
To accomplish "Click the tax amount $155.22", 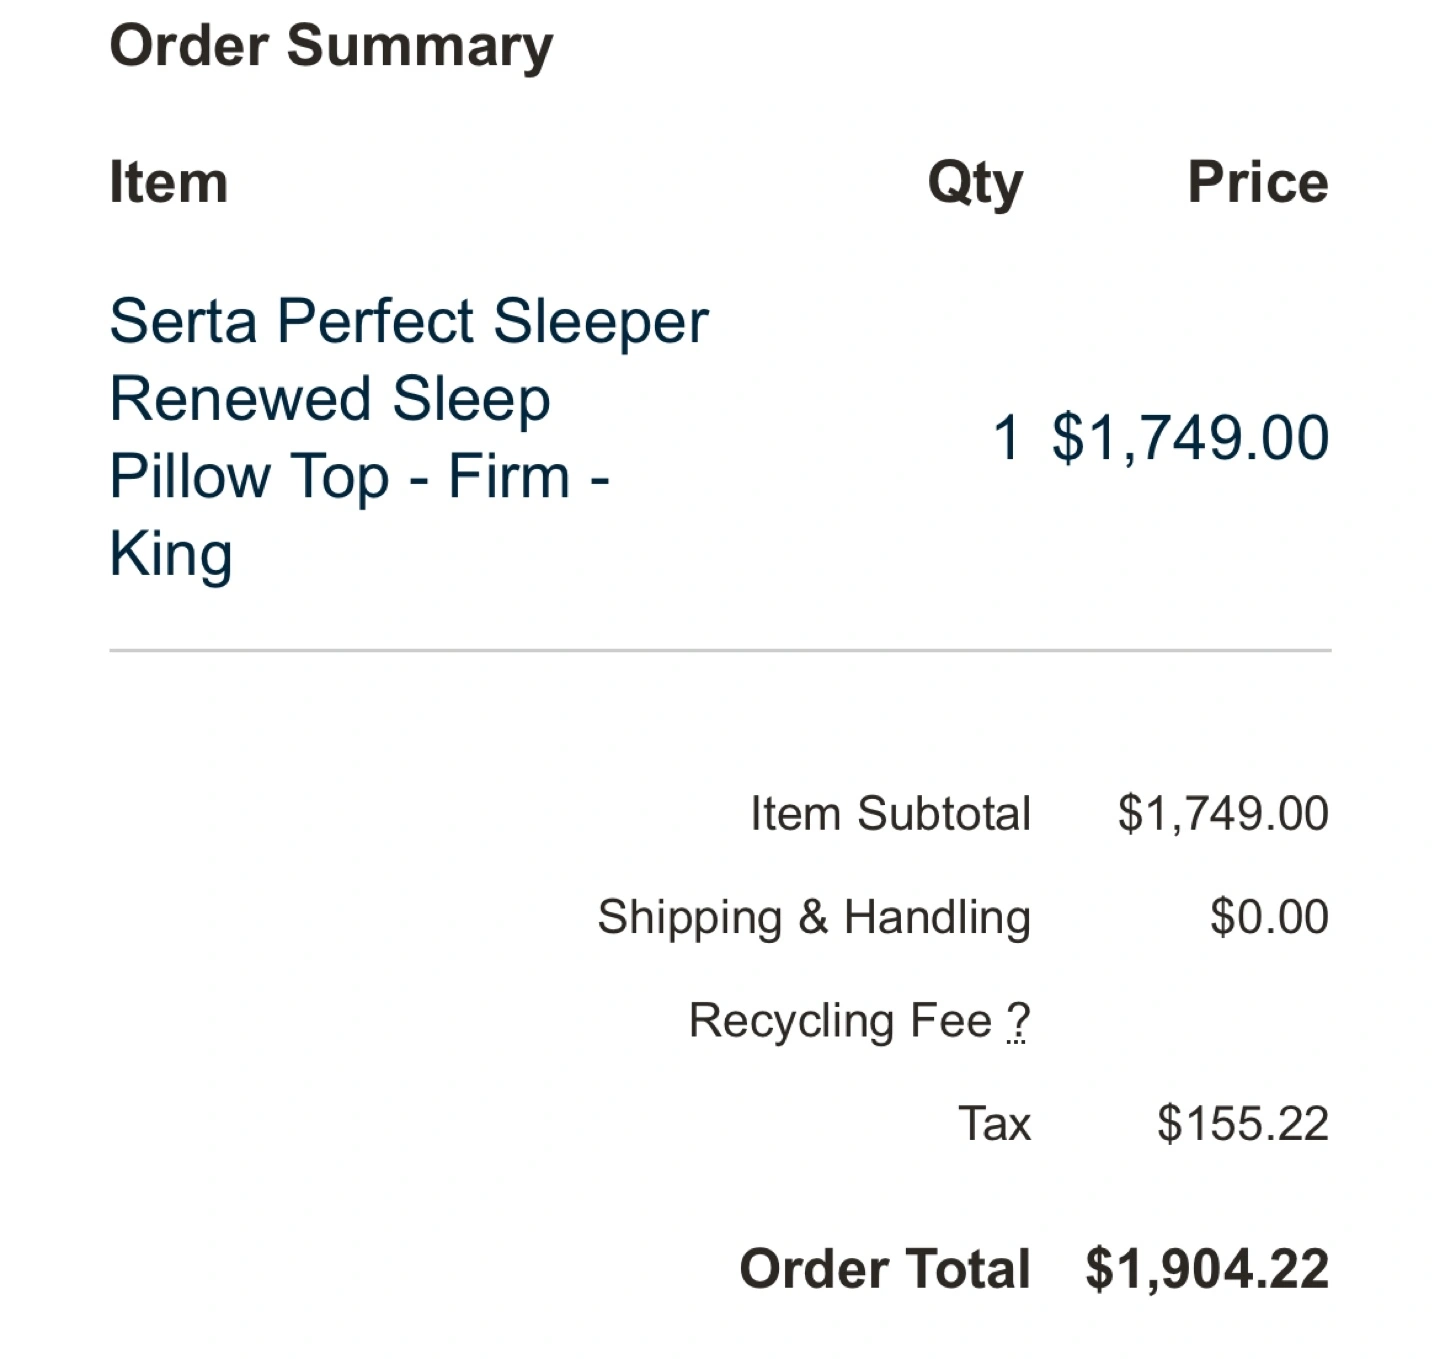I will (x=1243, y=1124).
